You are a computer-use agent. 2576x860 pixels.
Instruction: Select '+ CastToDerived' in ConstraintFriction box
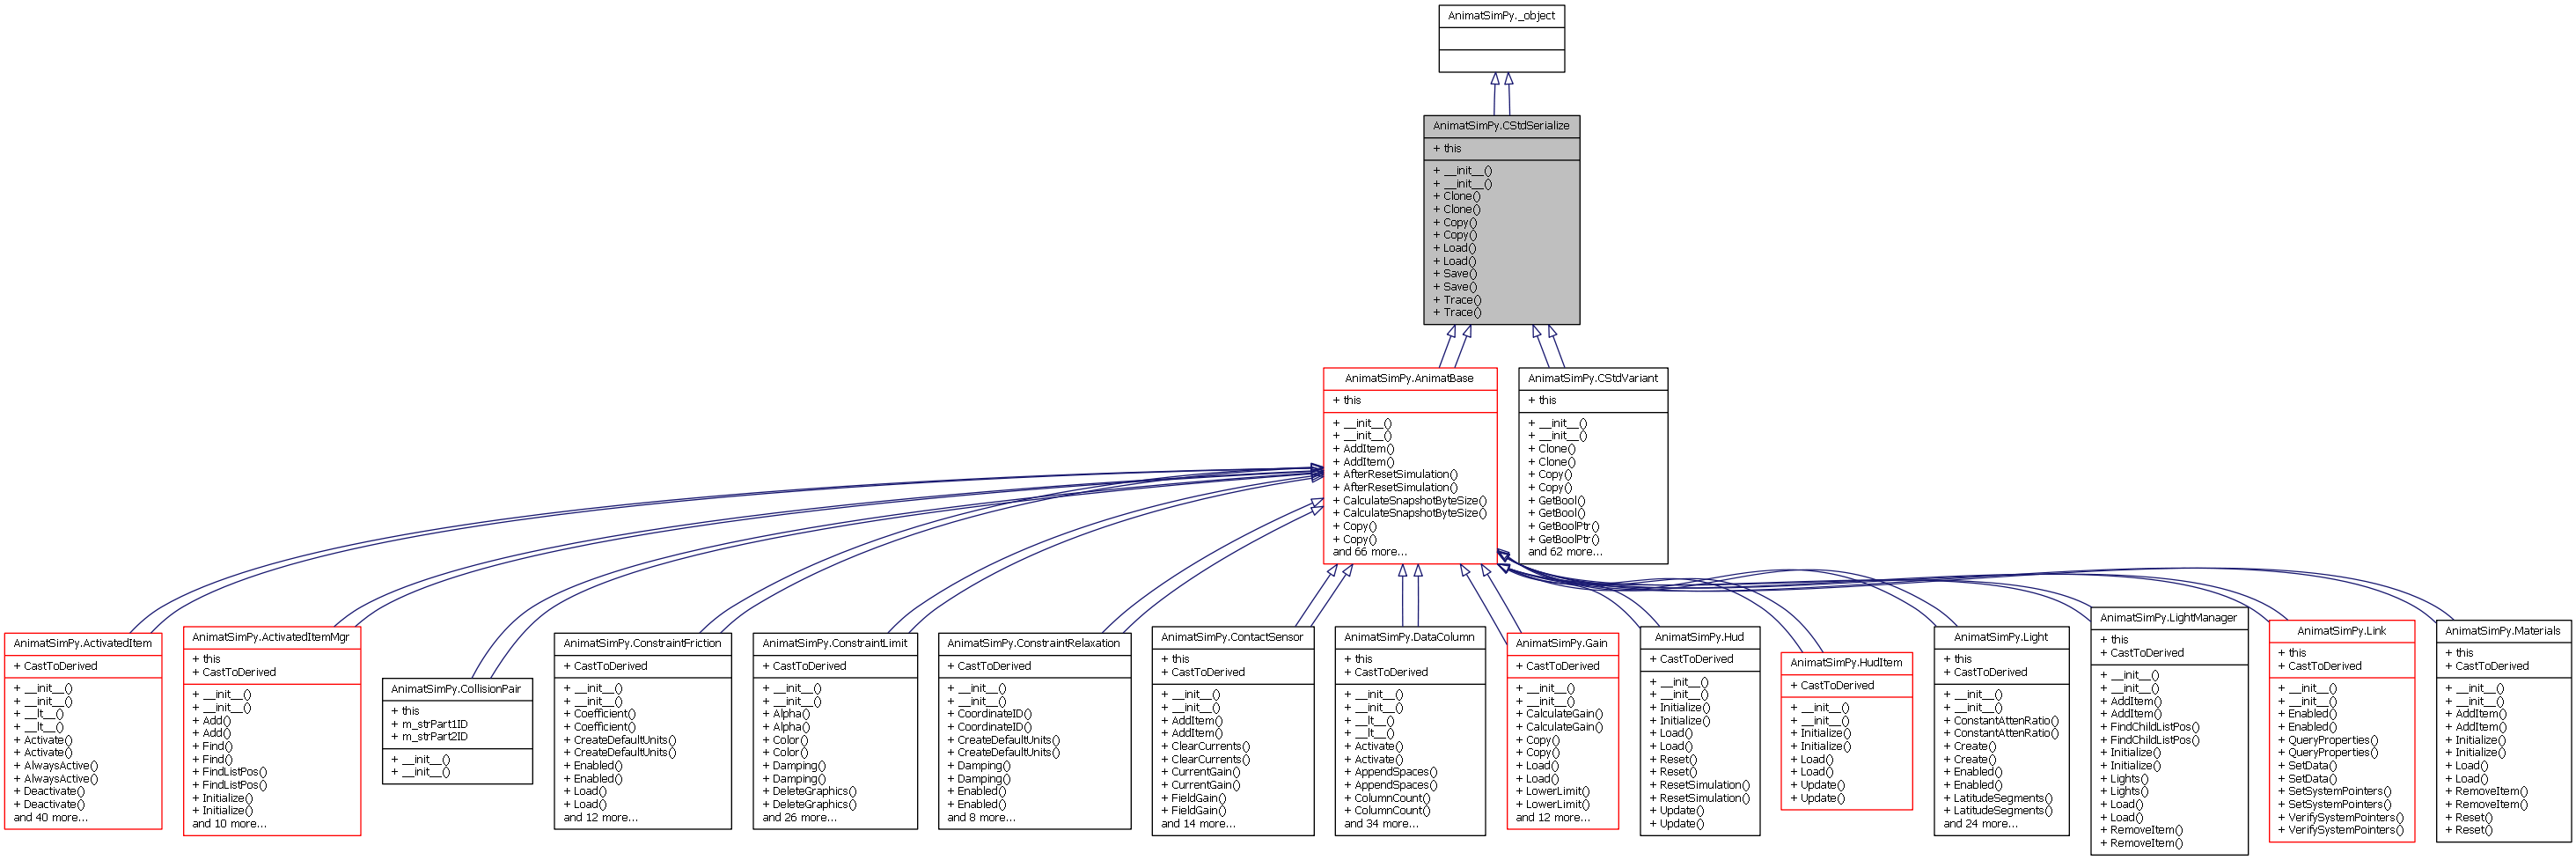[x=605, y=666]
